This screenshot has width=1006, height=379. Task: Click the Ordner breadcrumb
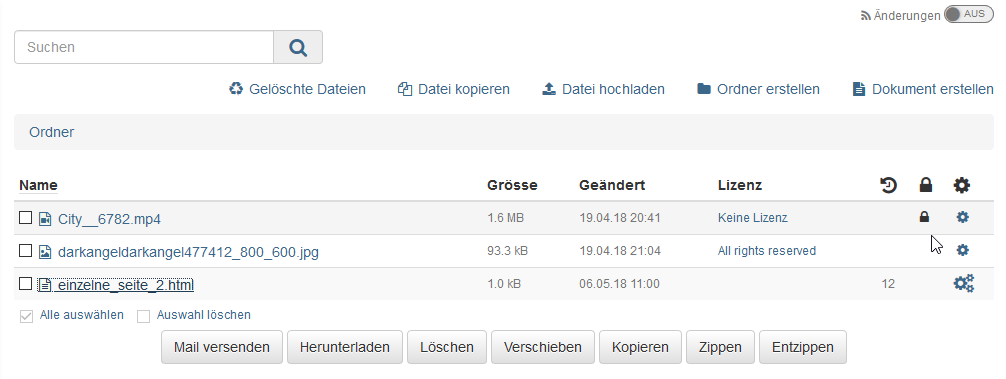click(x=51, y=132)
